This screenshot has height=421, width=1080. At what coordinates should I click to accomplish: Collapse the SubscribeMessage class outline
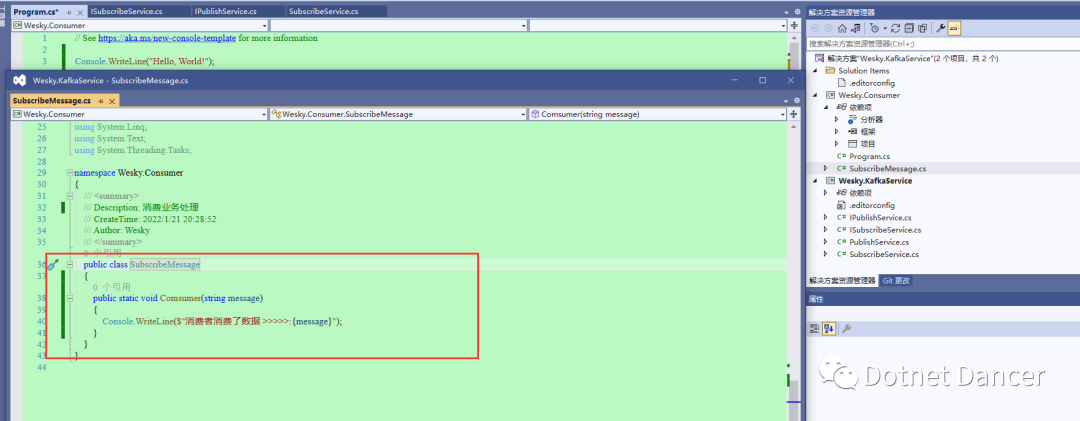pyautogui.click(x=69, y=265)
